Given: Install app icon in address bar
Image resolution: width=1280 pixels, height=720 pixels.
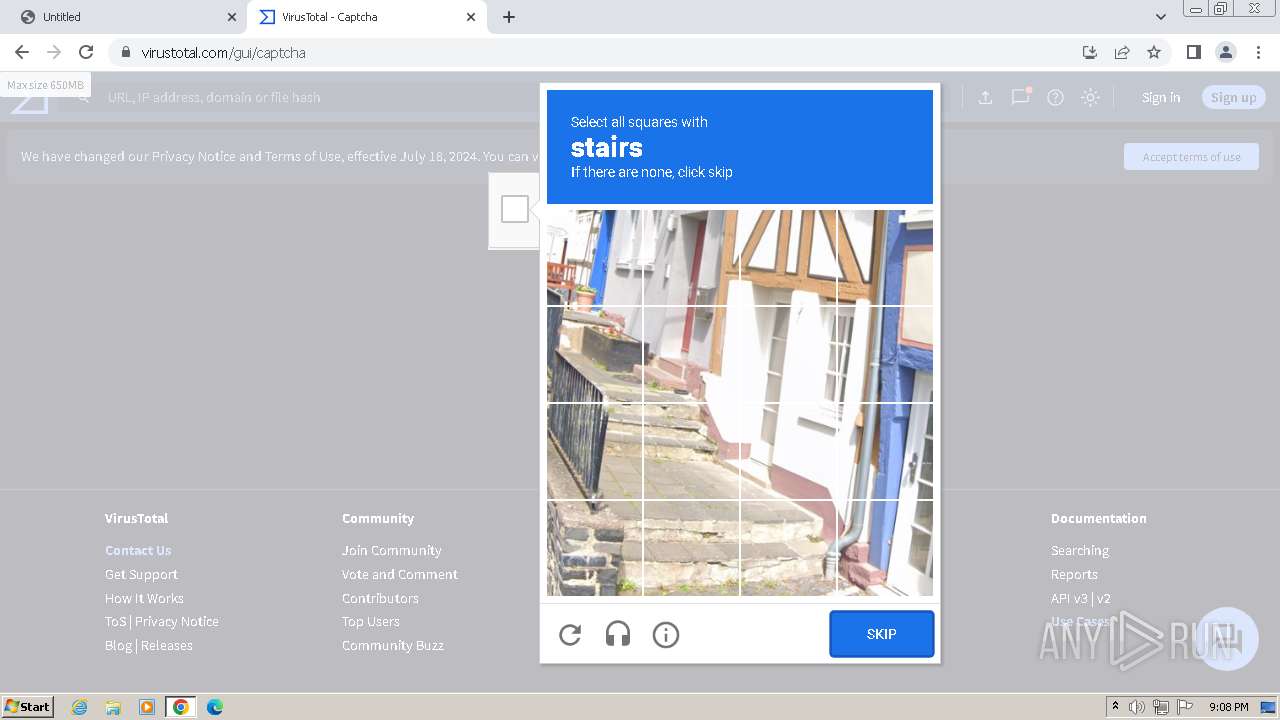Looking at the screenshot, I should (x=1090, y=52).
